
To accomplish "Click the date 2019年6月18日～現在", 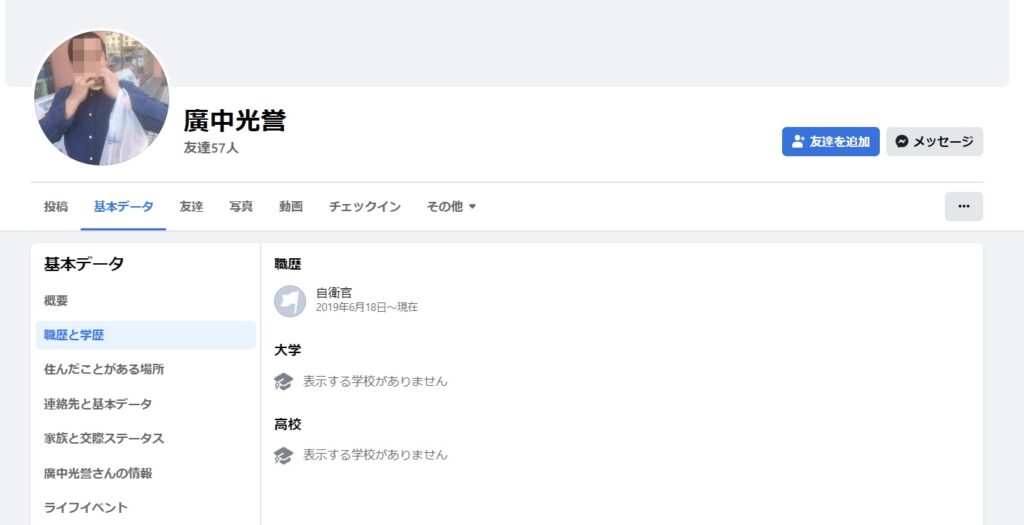I will coord(366,308).
